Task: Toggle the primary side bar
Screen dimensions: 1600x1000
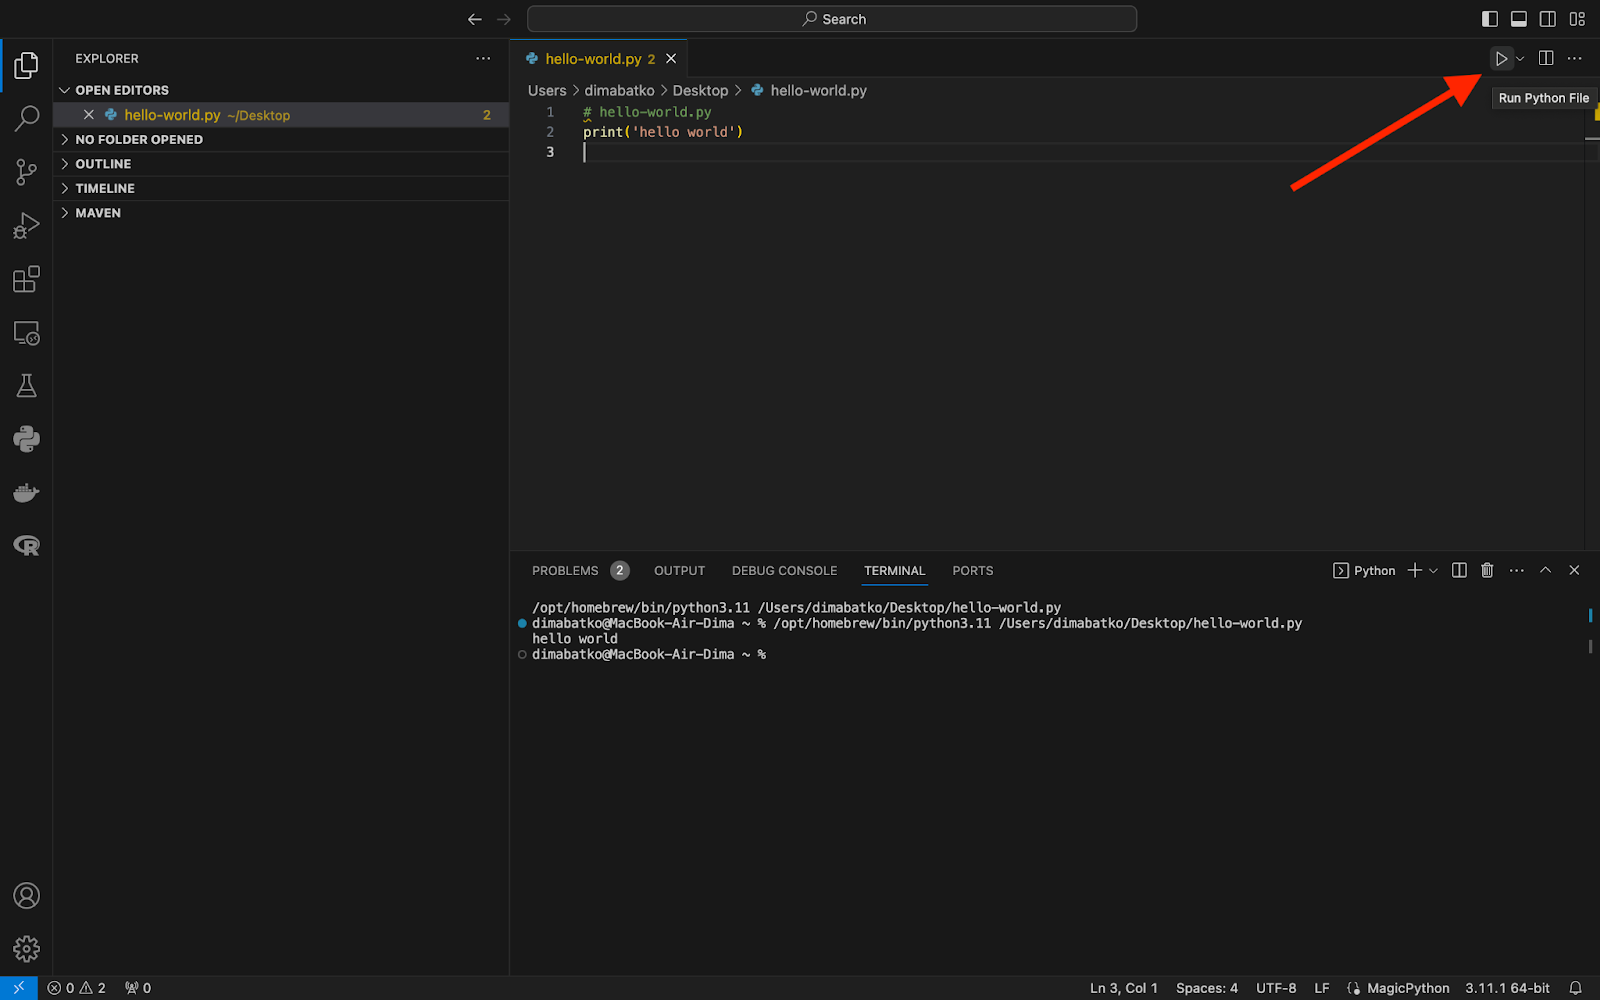Action: click(1490, 19)
